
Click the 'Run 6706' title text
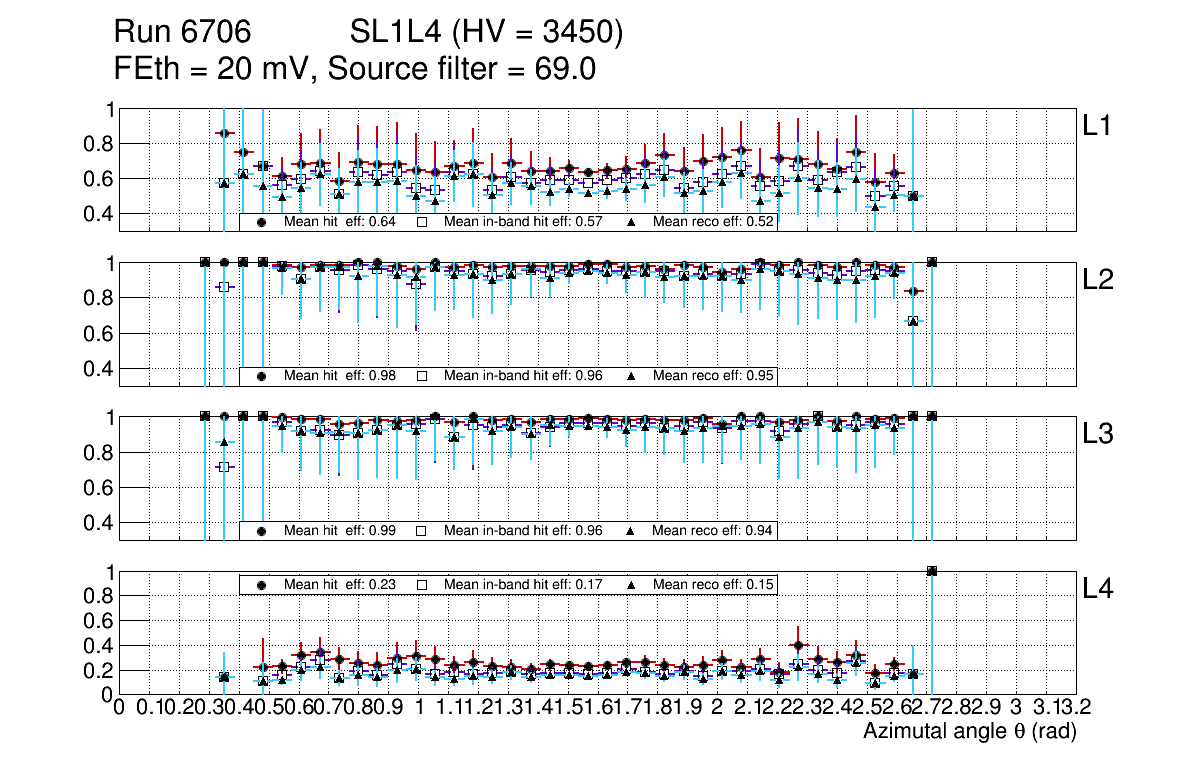[188, 33]
